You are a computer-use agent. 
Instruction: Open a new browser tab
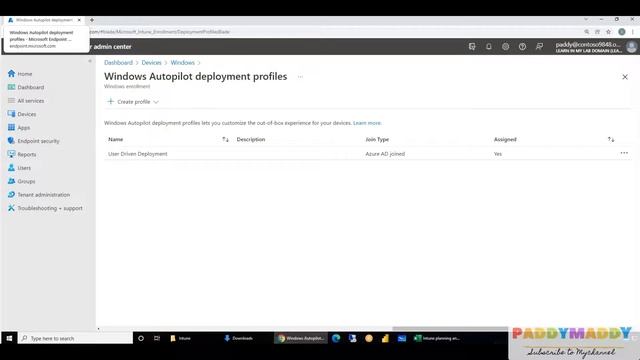pos(92,20)
